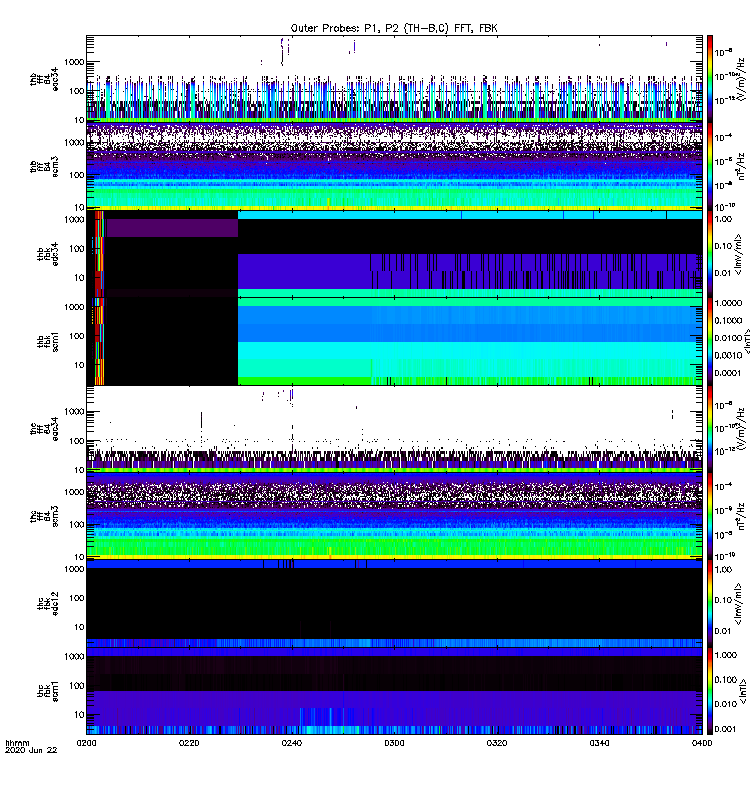Screen dimensions: 750x800
Task: Click the 10 y-axis tick of thc fbk edc12
Action: (x=79, y=627)
